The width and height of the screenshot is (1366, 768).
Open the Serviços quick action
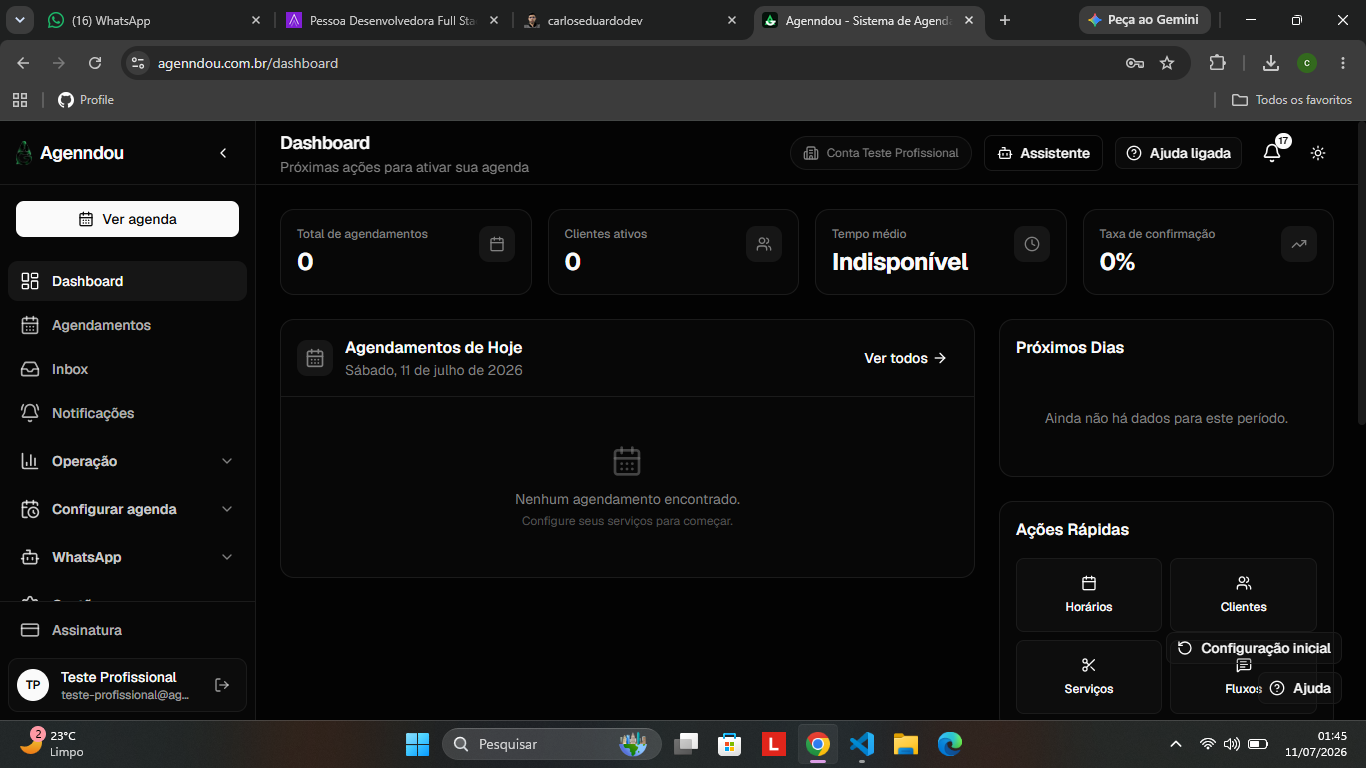click(x=1089, y=677)
